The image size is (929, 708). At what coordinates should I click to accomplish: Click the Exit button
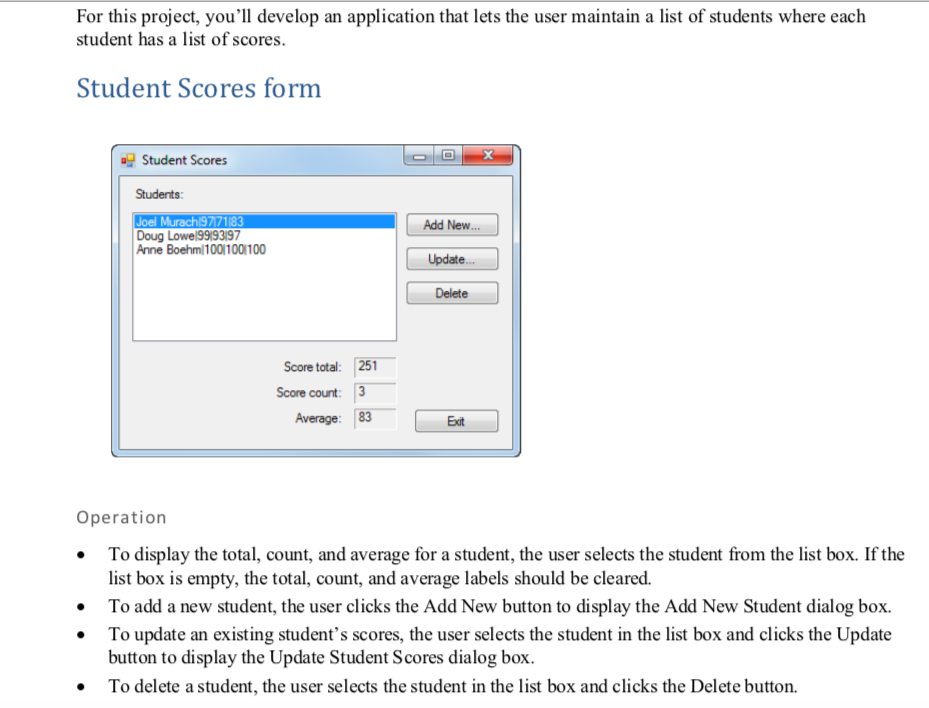click(x=455, y=420)
